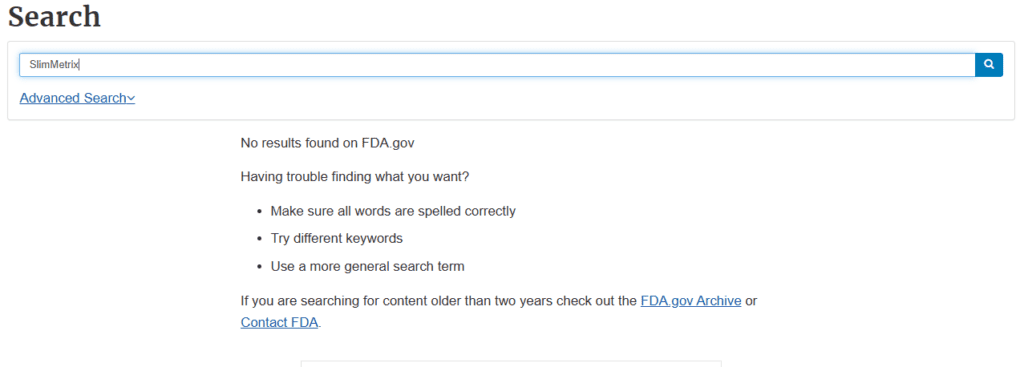This screenshot has height=367, width=1024.
Task: Open the FDA.gov Archive link
Action: tap(691, 301)
